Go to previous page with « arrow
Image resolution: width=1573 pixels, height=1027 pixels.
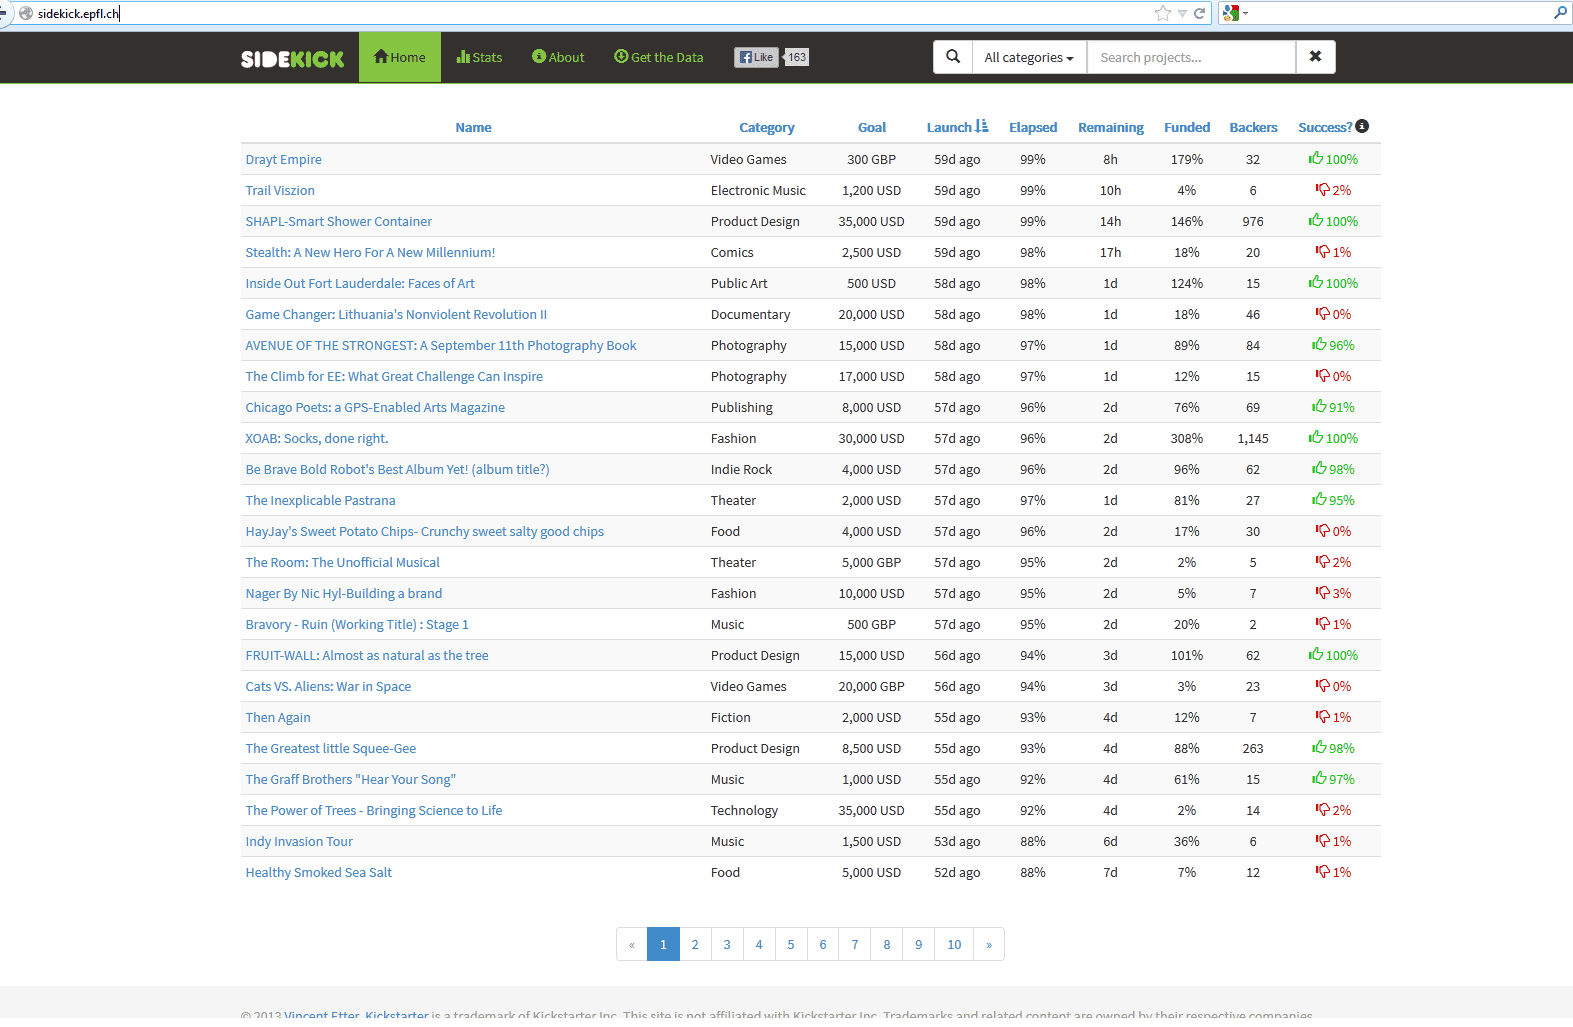pos(632,944)
